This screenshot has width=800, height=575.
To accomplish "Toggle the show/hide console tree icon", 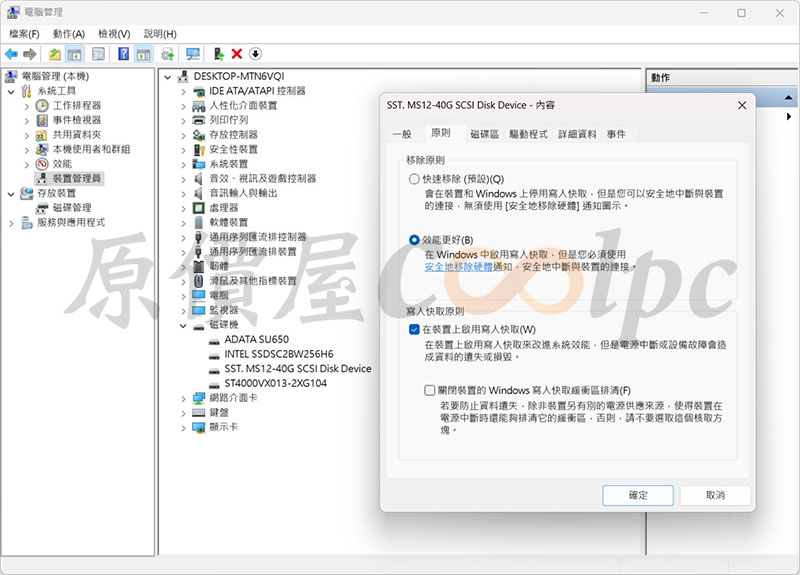I will tap(74, 54).
